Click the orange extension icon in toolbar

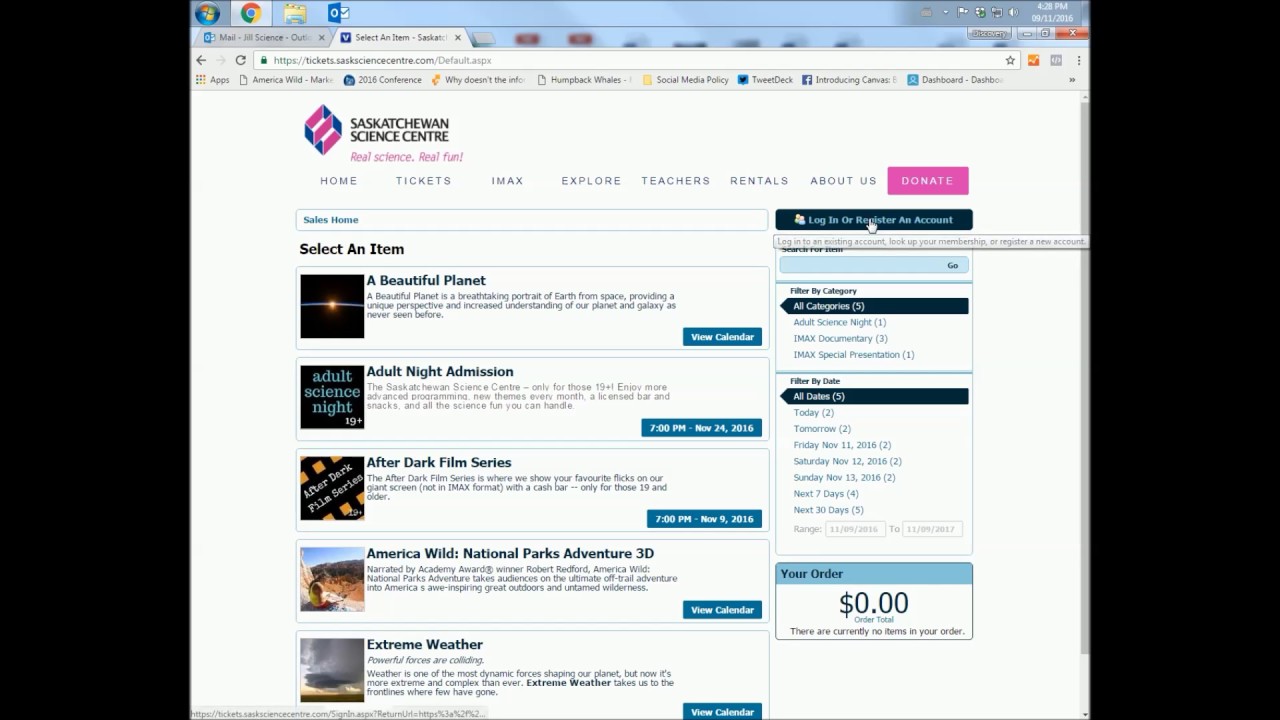[x=1033, y=60]
